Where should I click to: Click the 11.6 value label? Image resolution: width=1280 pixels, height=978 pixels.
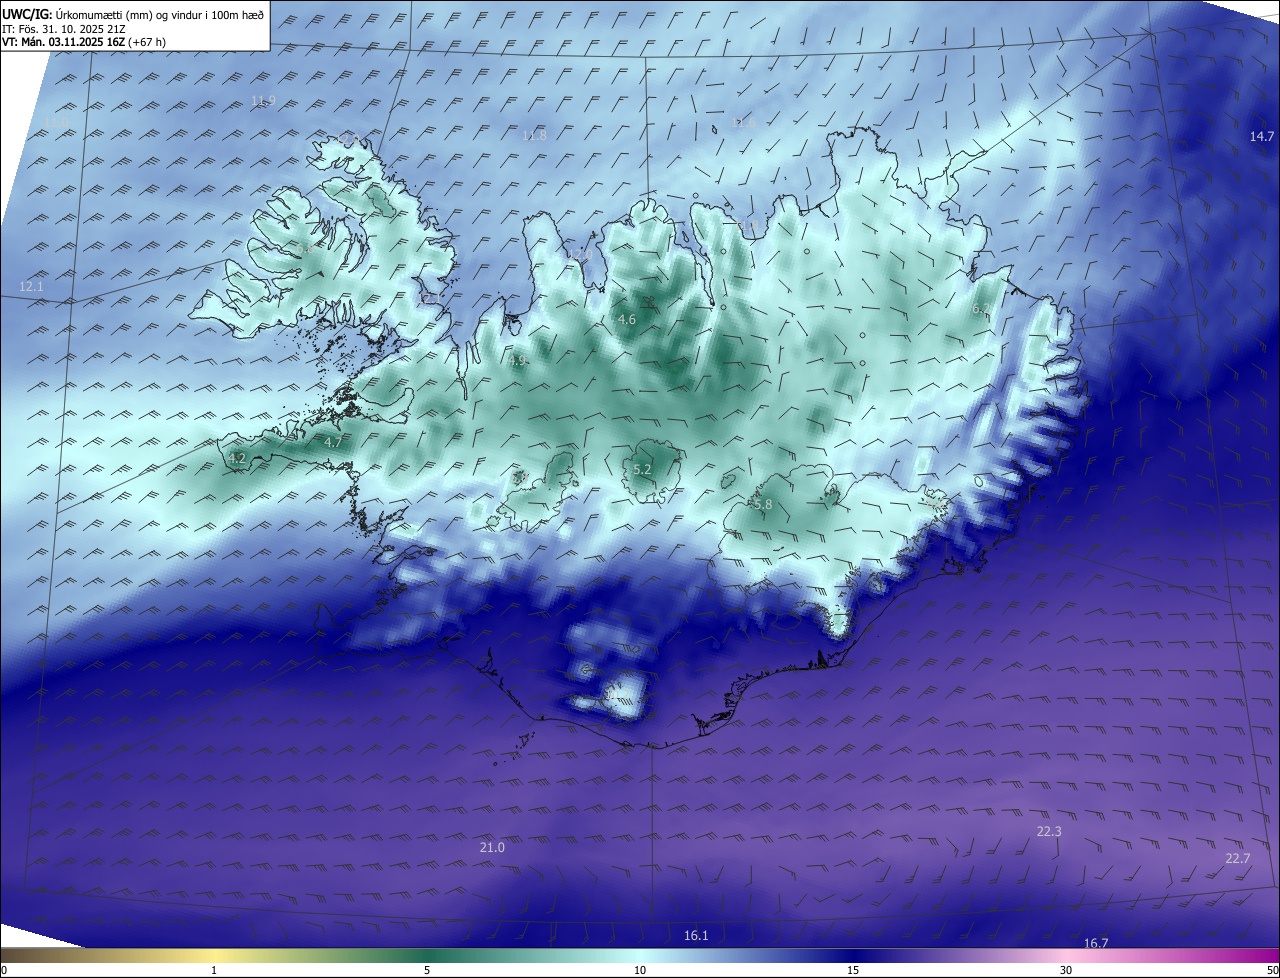point(743,122)
